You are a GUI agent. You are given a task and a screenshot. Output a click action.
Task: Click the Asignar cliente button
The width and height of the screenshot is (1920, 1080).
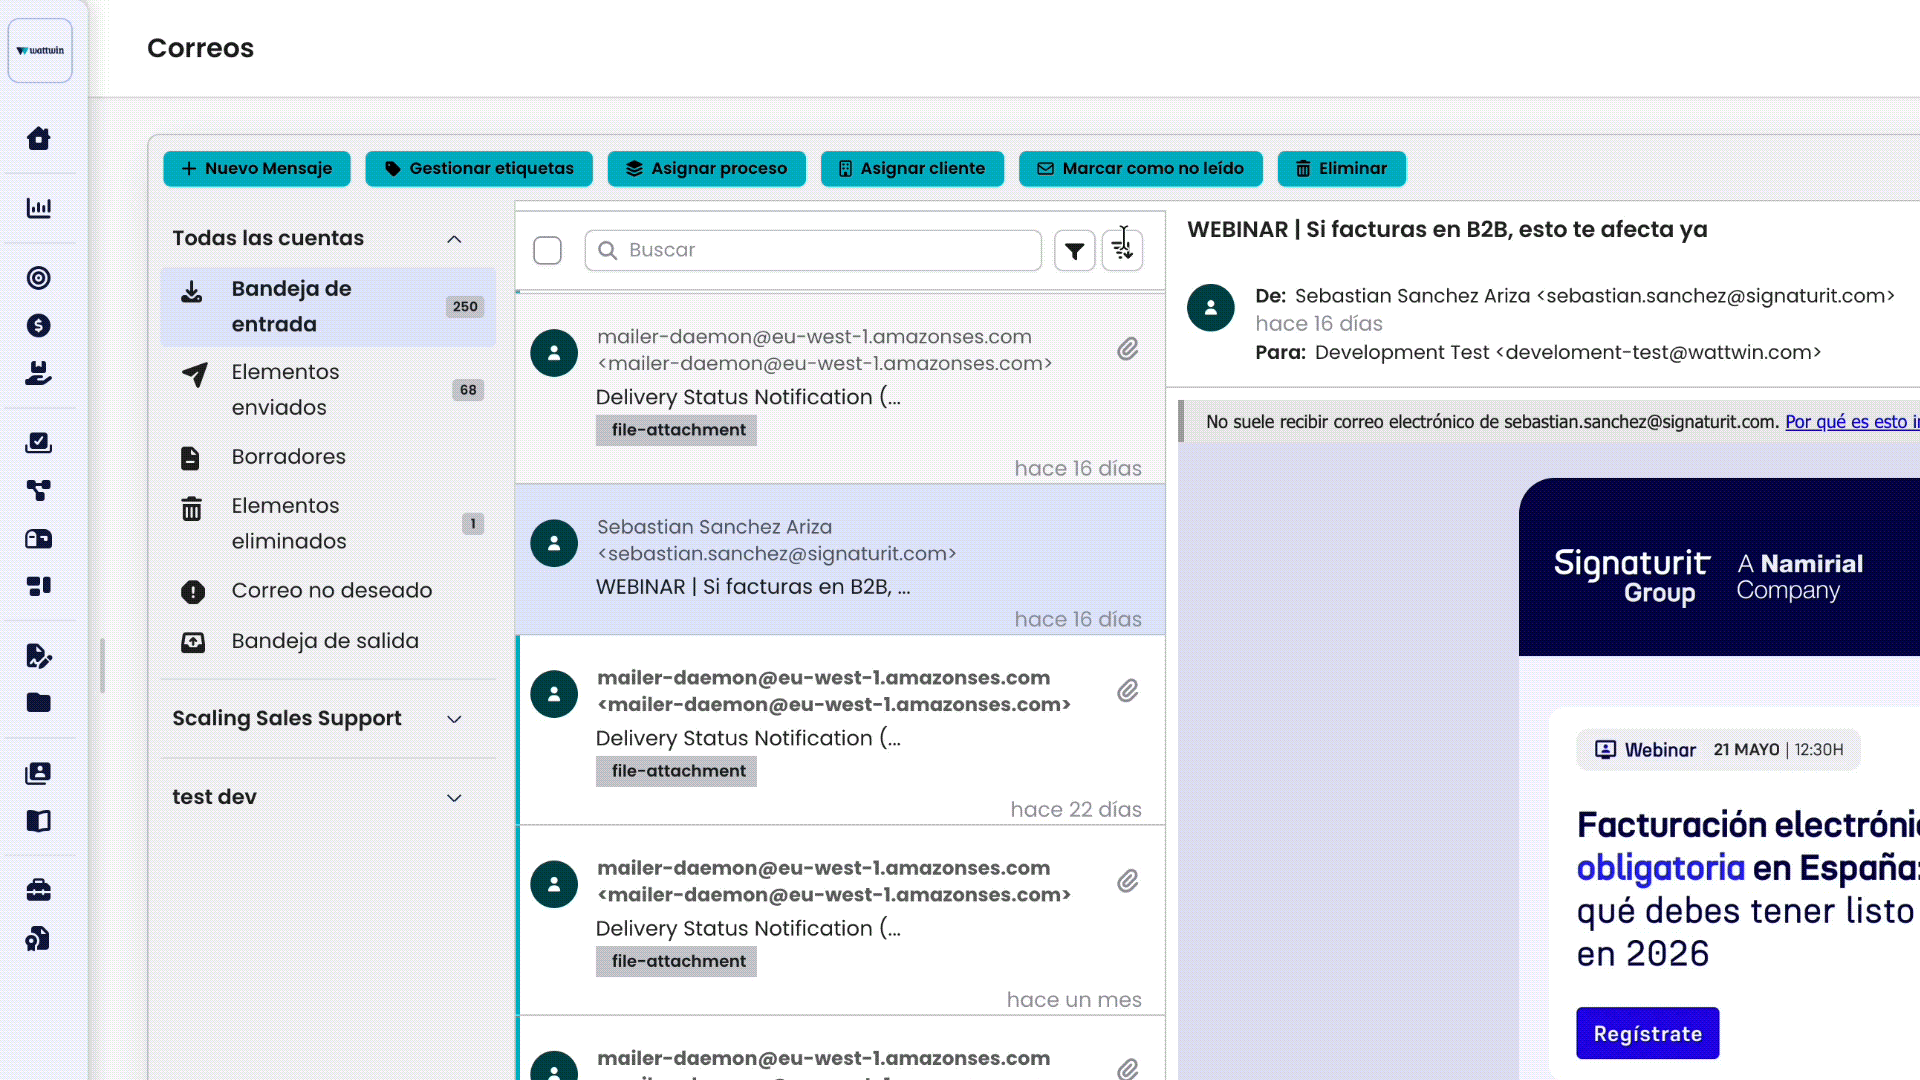pos(912,169)
